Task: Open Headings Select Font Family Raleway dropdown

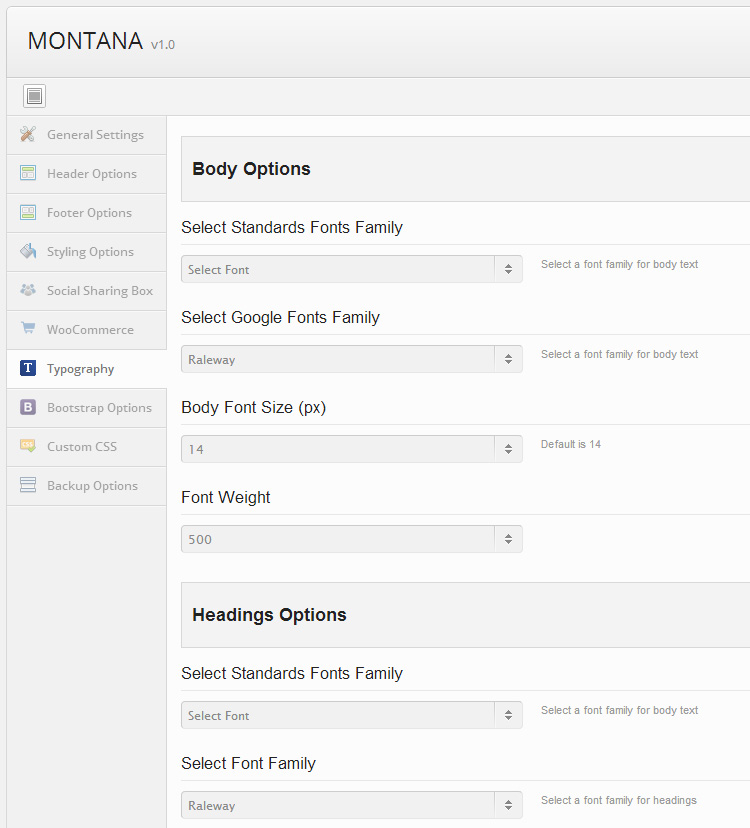Action: [x=351, y=805]
